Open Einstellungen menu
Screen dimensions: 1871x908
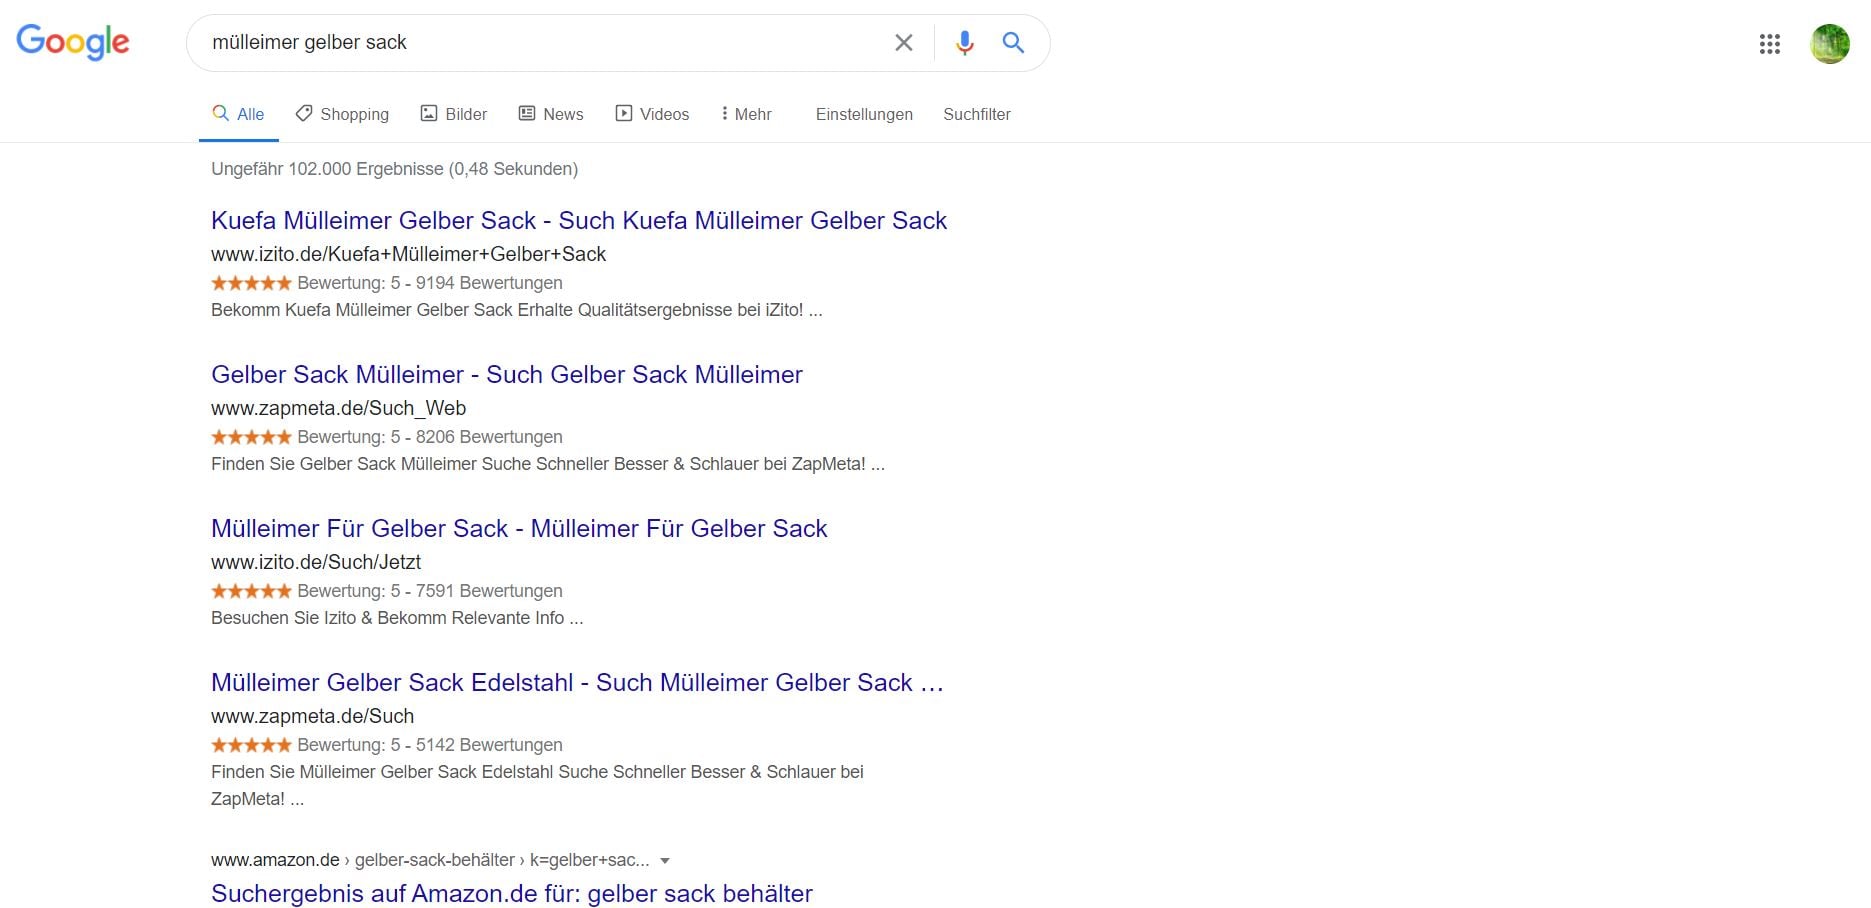coord(864,114)
